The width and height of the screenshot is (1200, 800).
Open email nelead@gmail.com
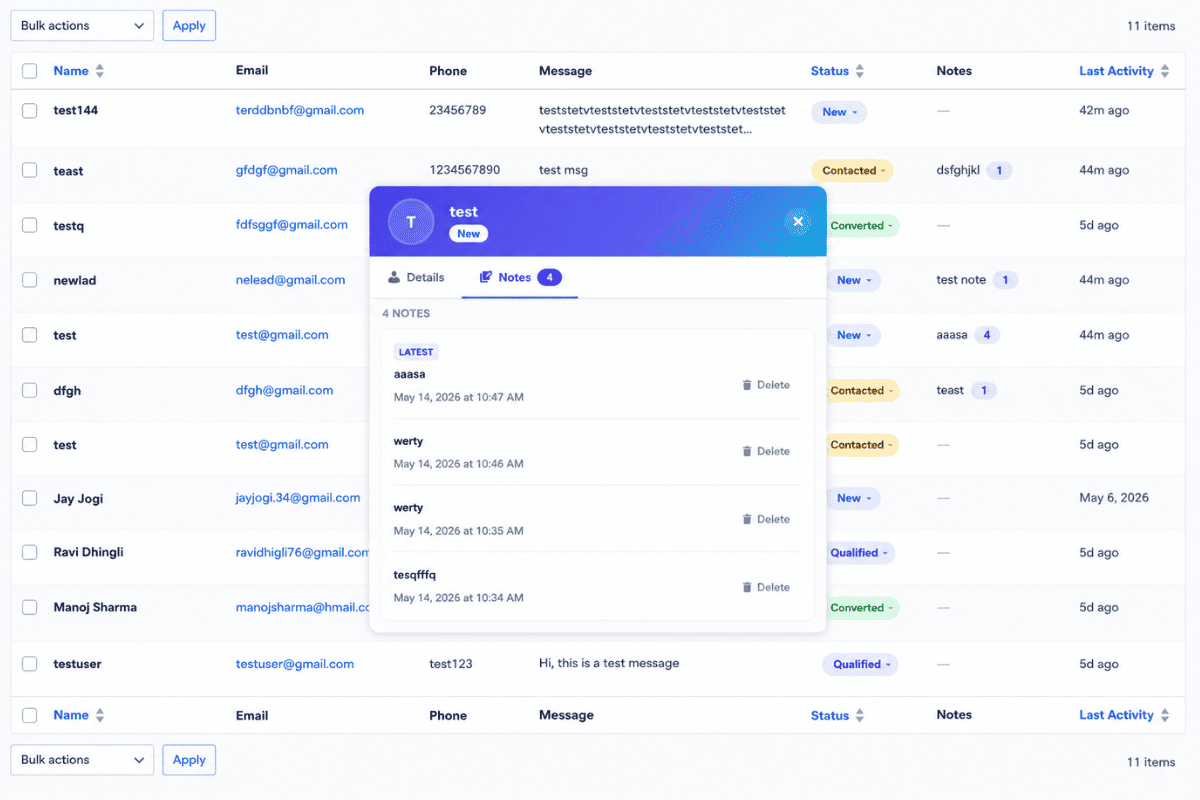pos(291,280)
